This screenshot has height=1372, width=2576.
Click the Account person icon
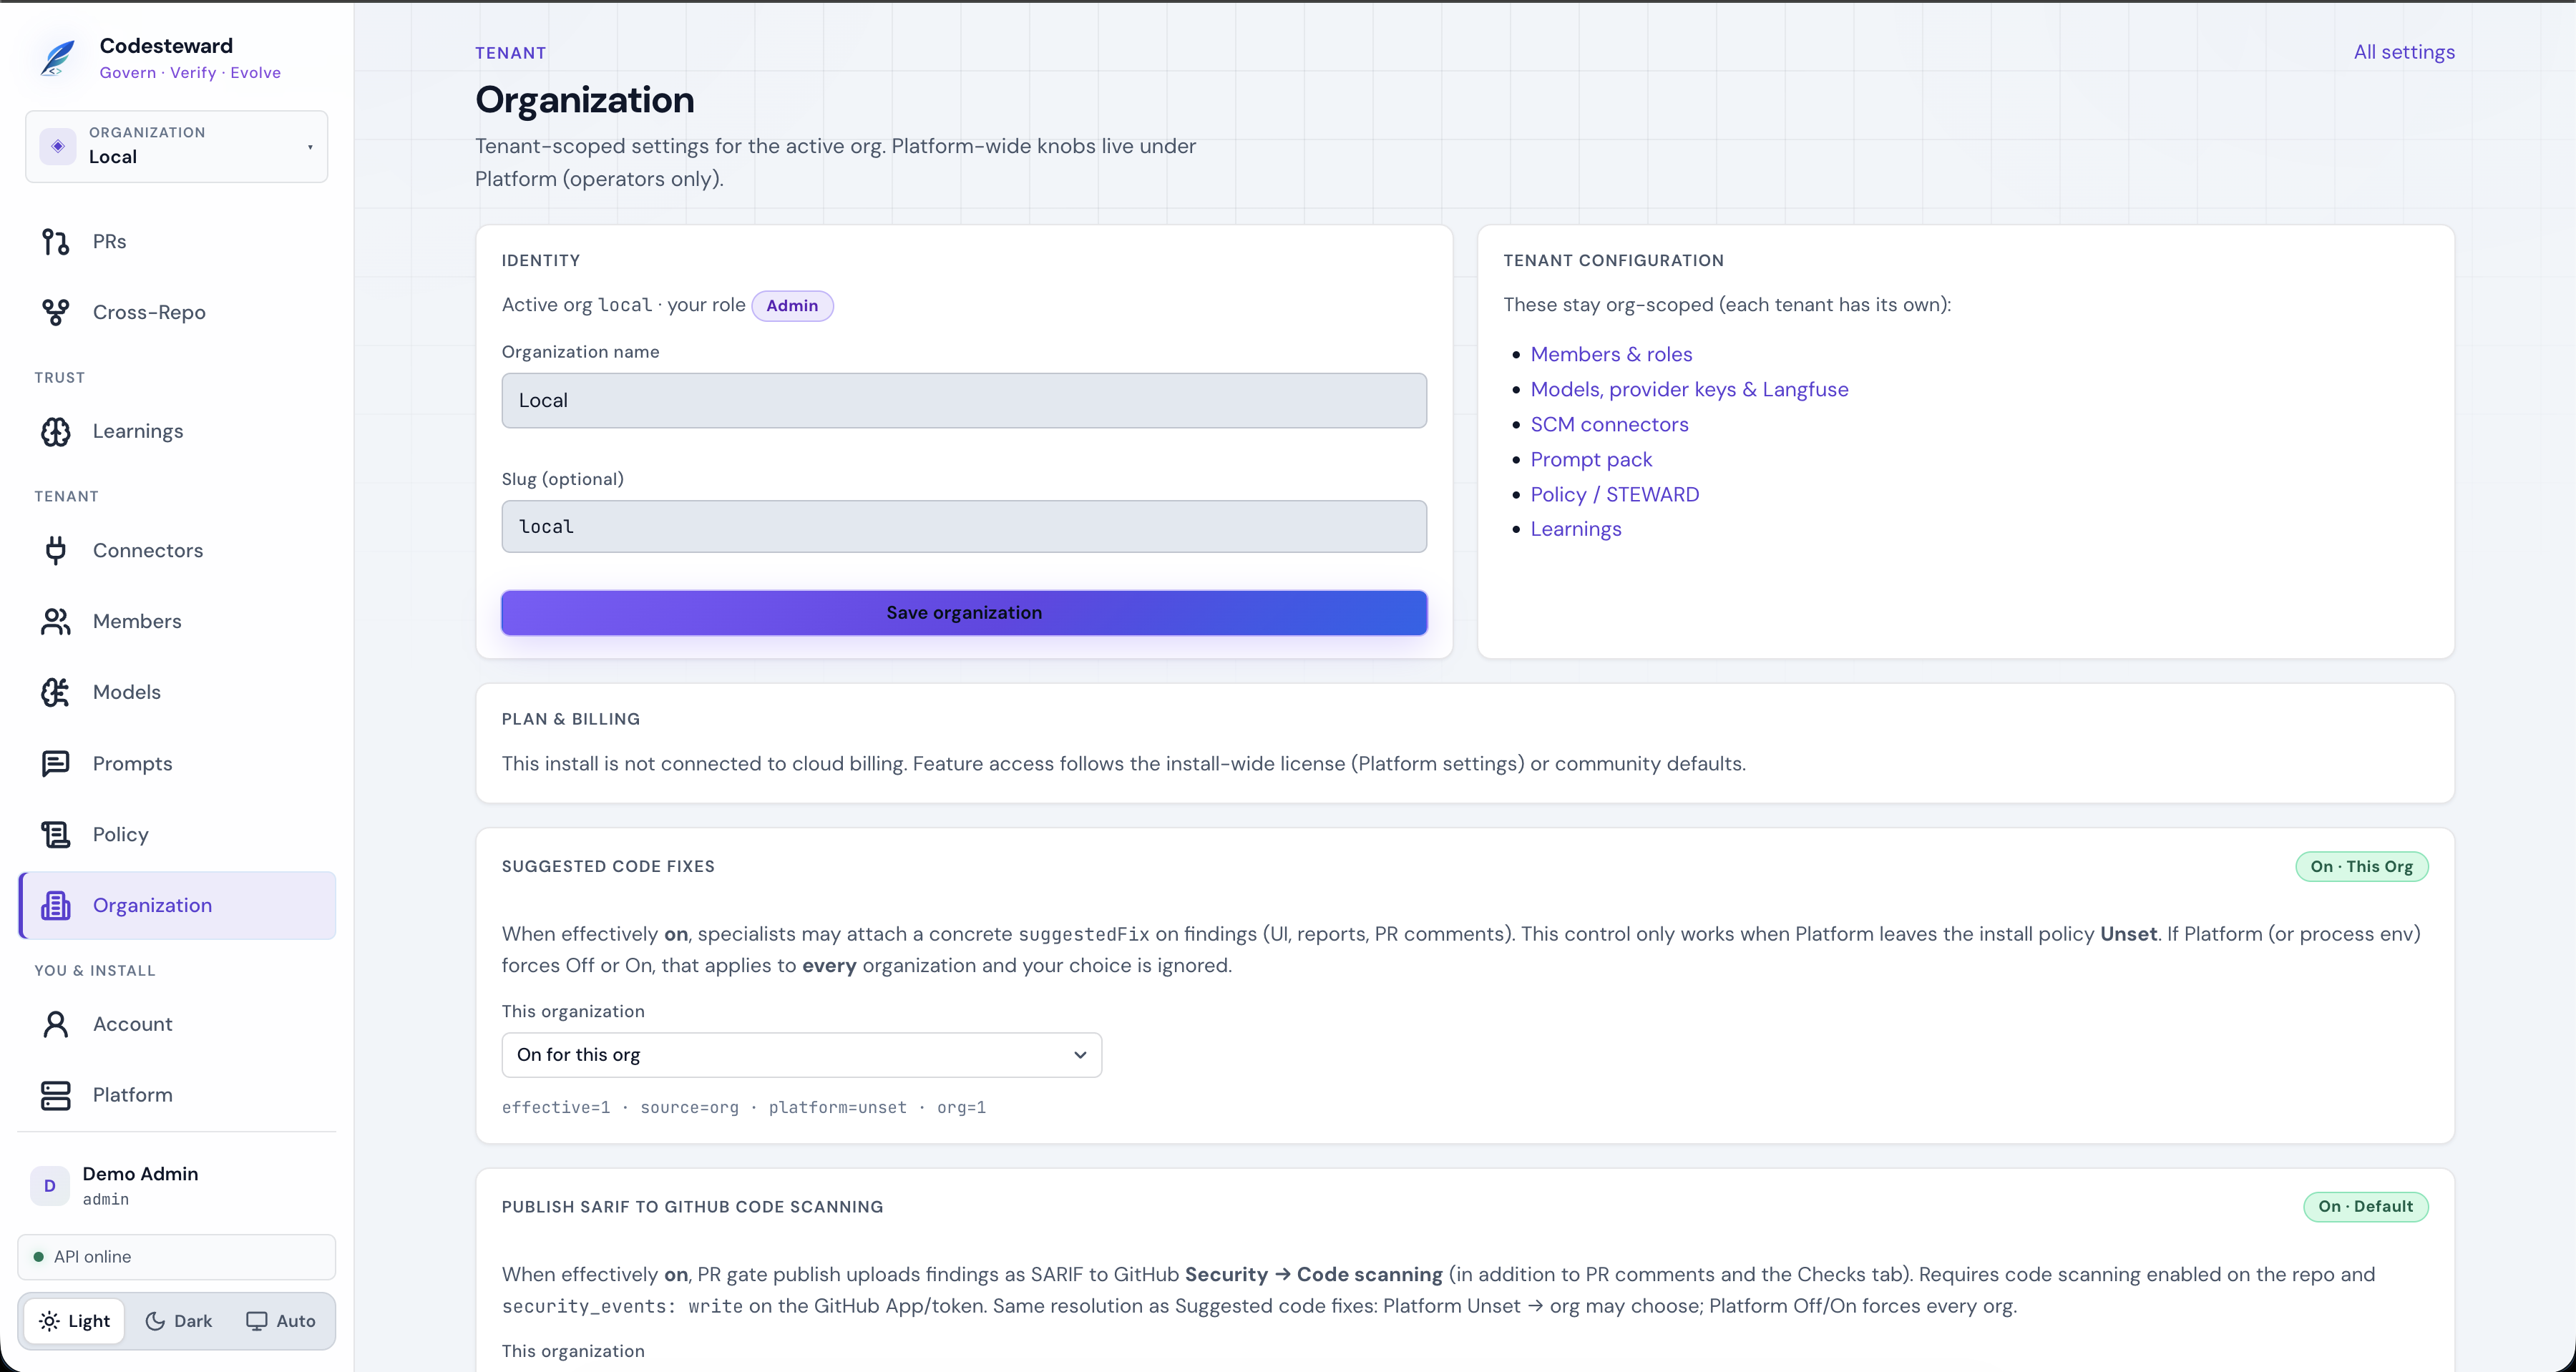pos(56,1025)
